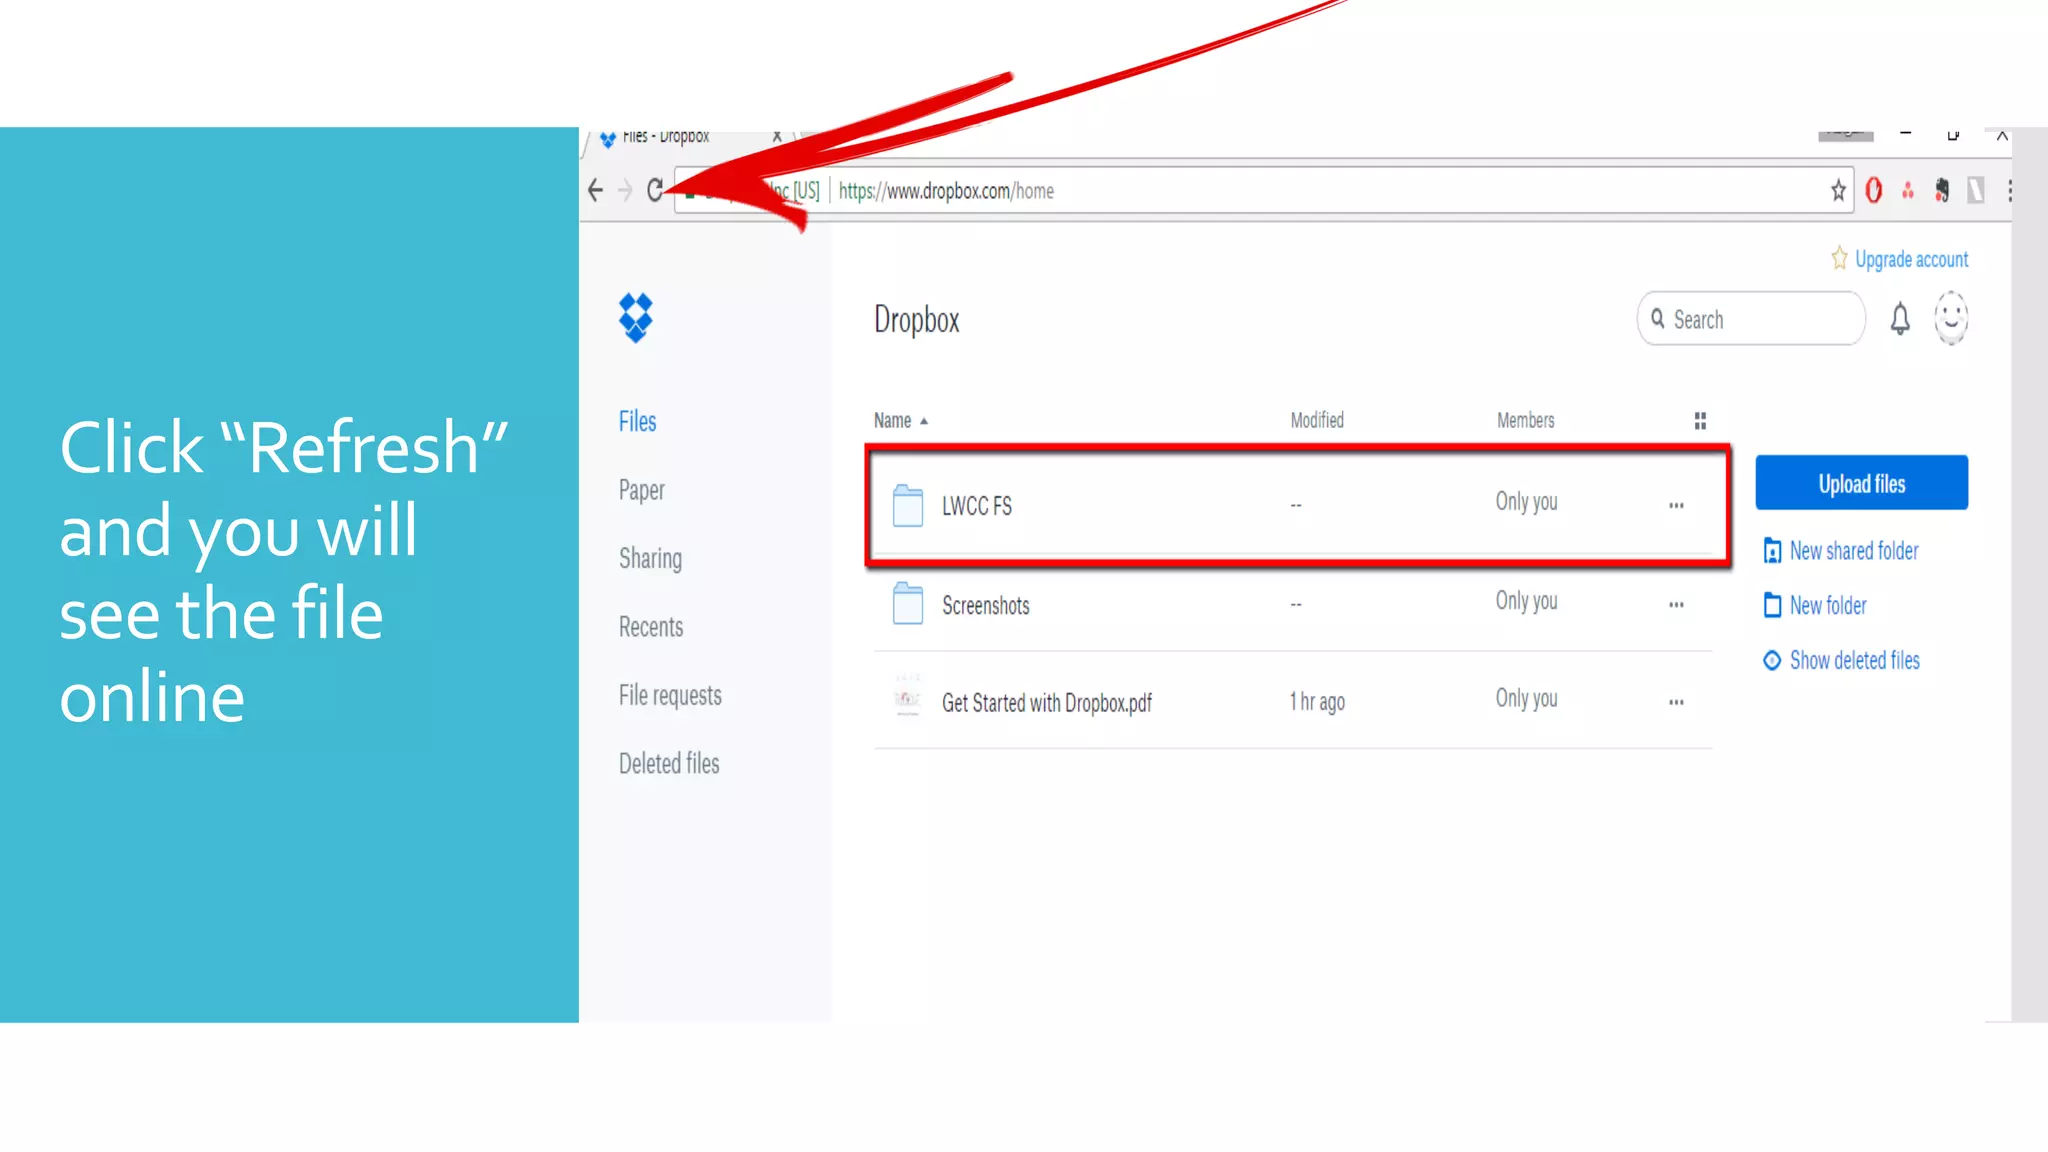This screenshot has width=2048, height=1152.
Task: Click the Members column header
Action: point(1526,420)
